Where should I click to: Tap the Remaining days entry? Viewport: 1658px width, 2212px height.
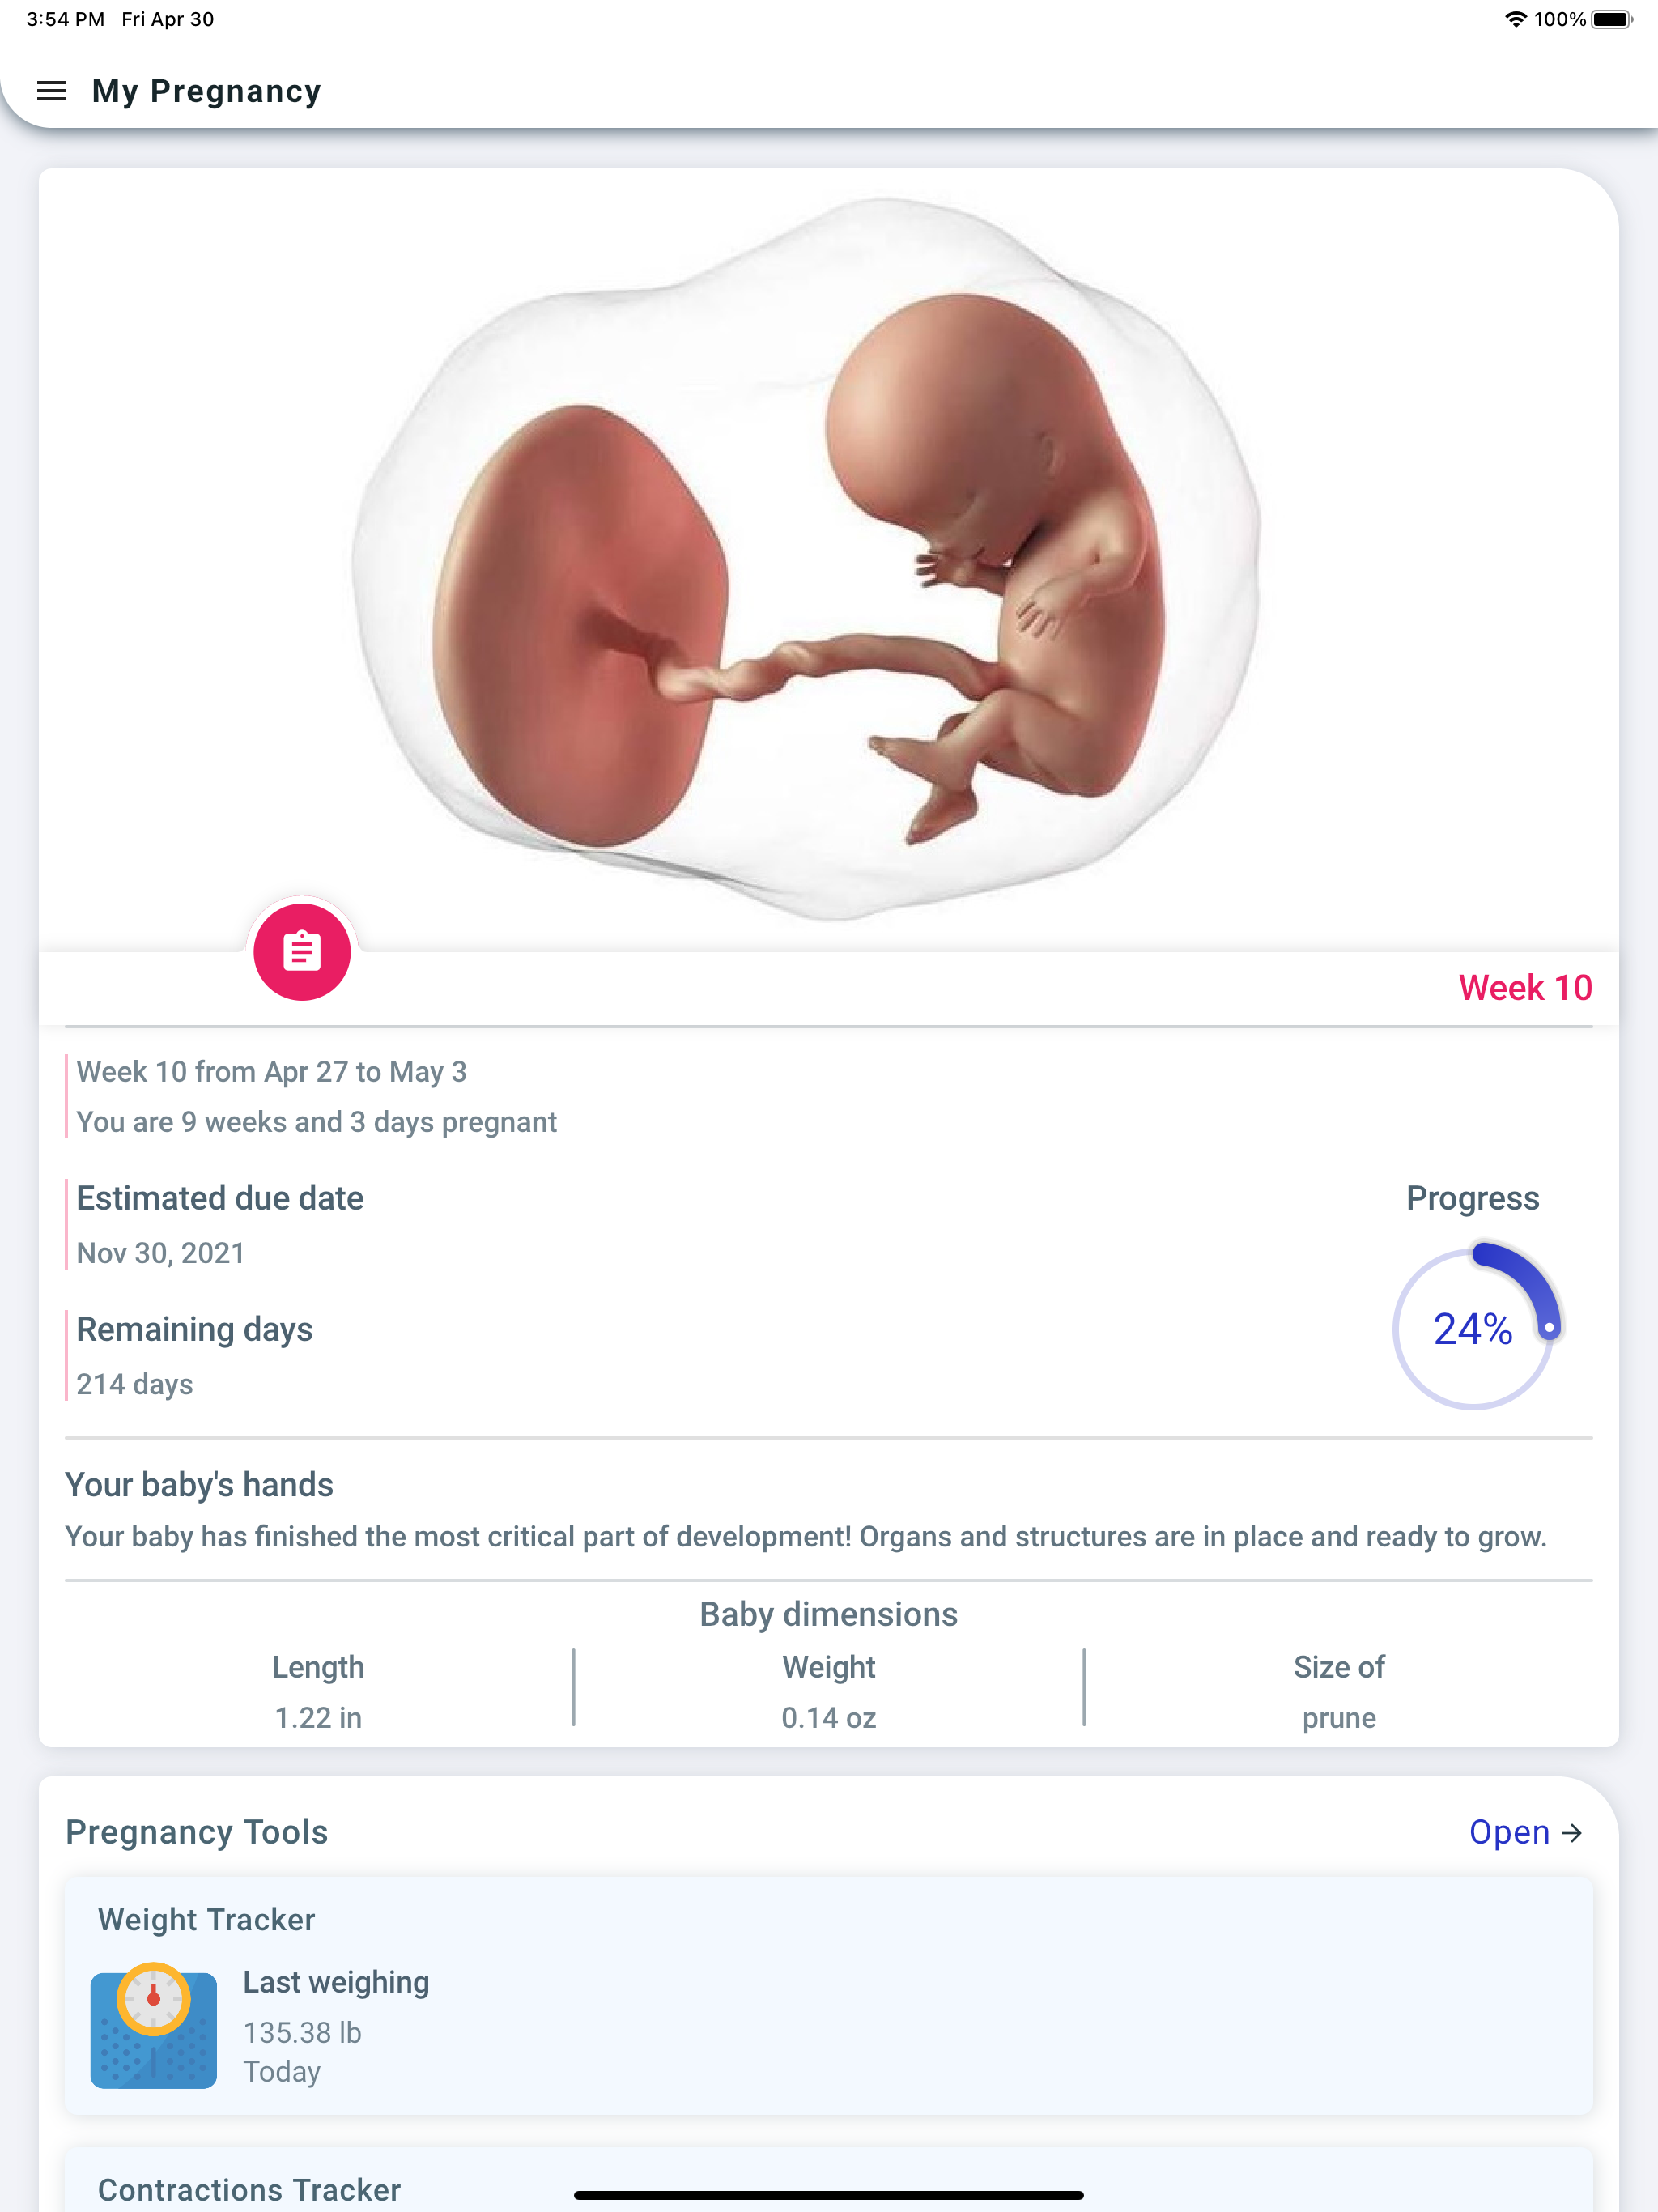pyautogui.click(x=194, y=1356)
